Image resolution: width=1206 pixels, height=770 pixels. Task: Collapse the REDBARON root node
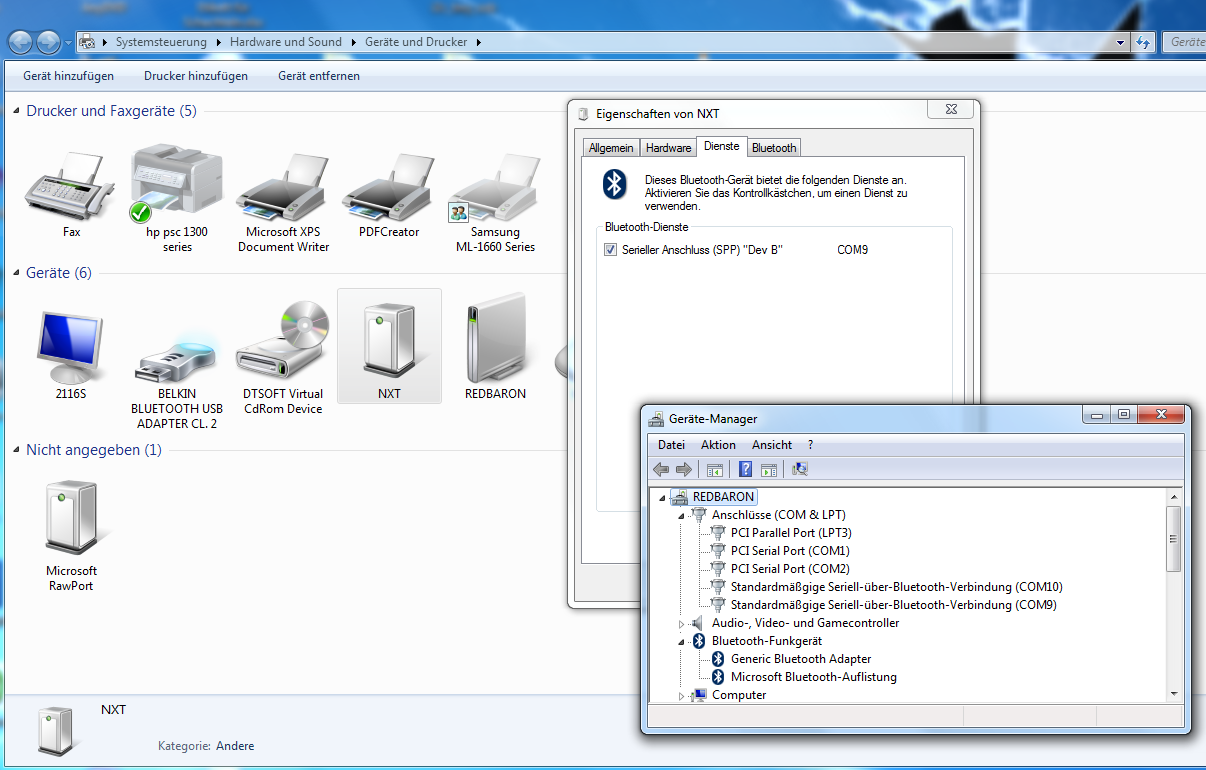point(662,498)
